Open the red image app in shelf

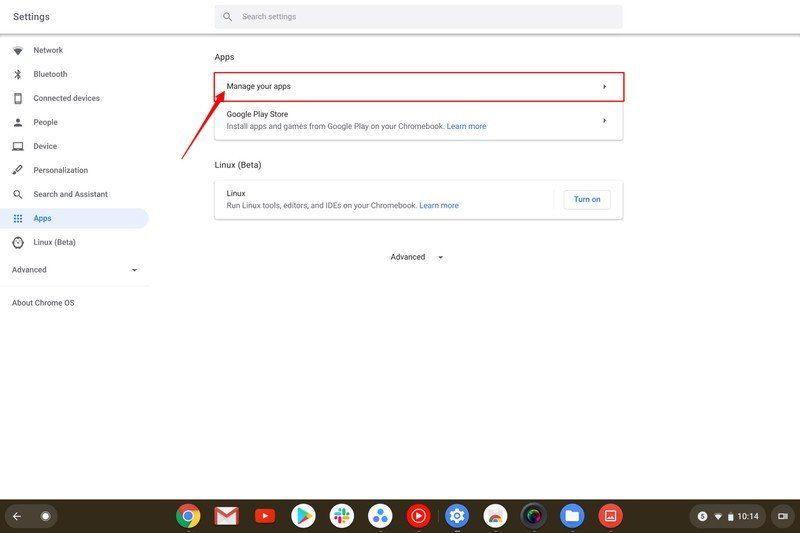pos(610,516)
